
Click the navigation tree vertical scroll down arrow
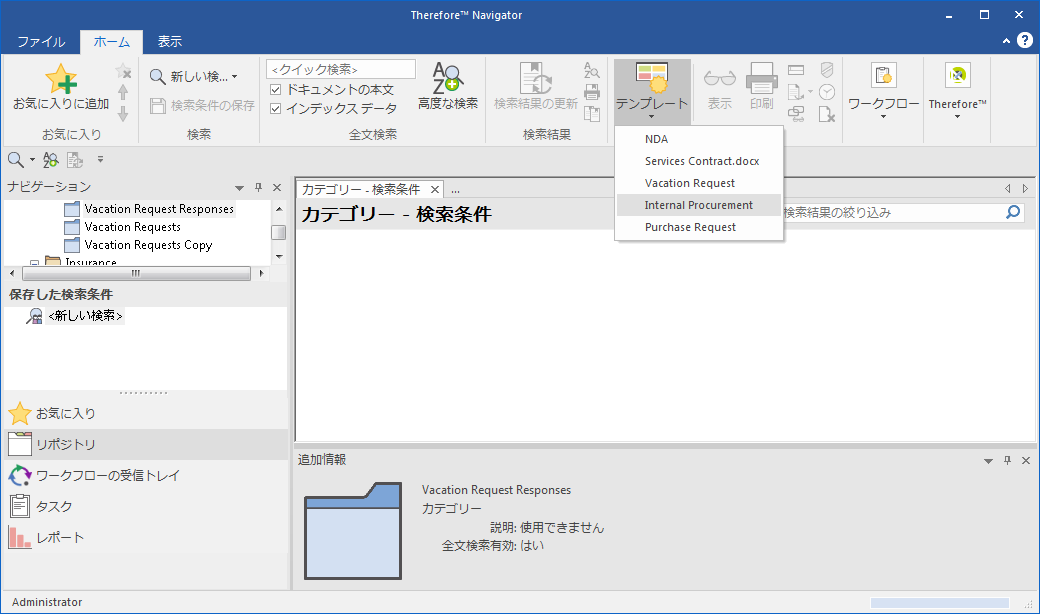tap(279, 257)
